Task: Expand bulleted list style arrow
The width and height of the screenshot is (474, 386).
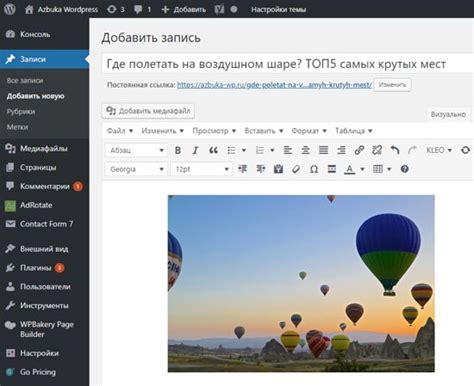Action: pyautogui.click(x=244, y=150)
